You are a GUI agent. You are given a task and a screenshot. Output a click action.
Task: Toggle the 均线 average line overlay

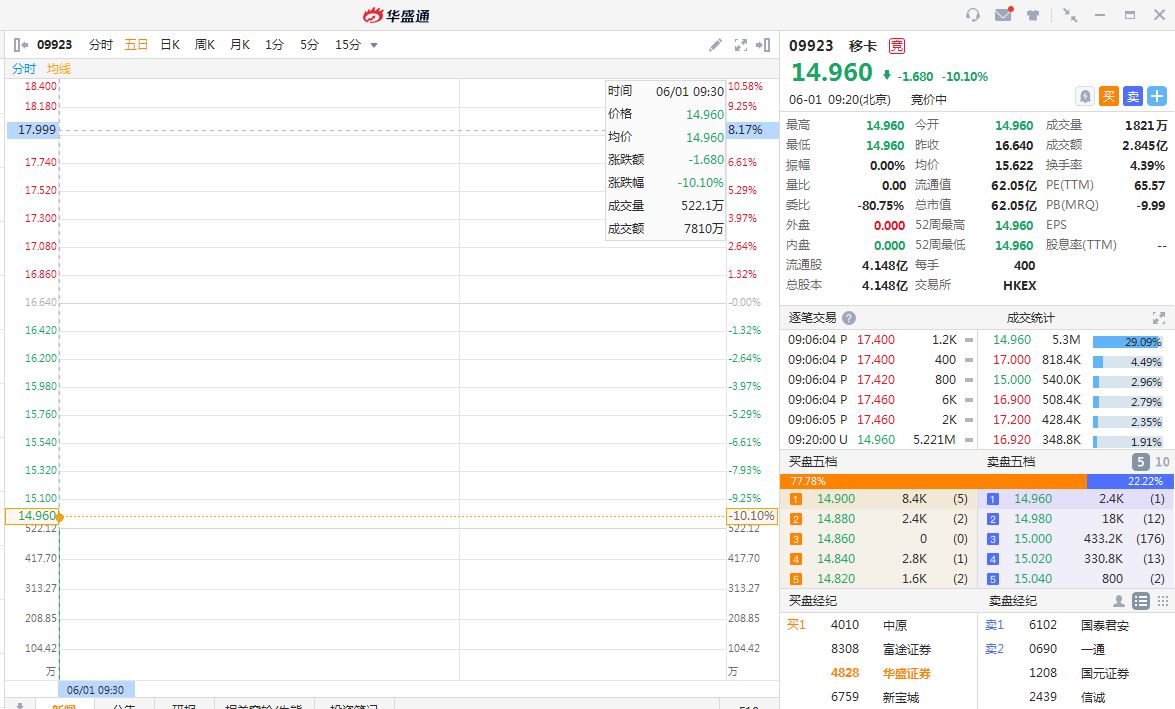[59, 69]
